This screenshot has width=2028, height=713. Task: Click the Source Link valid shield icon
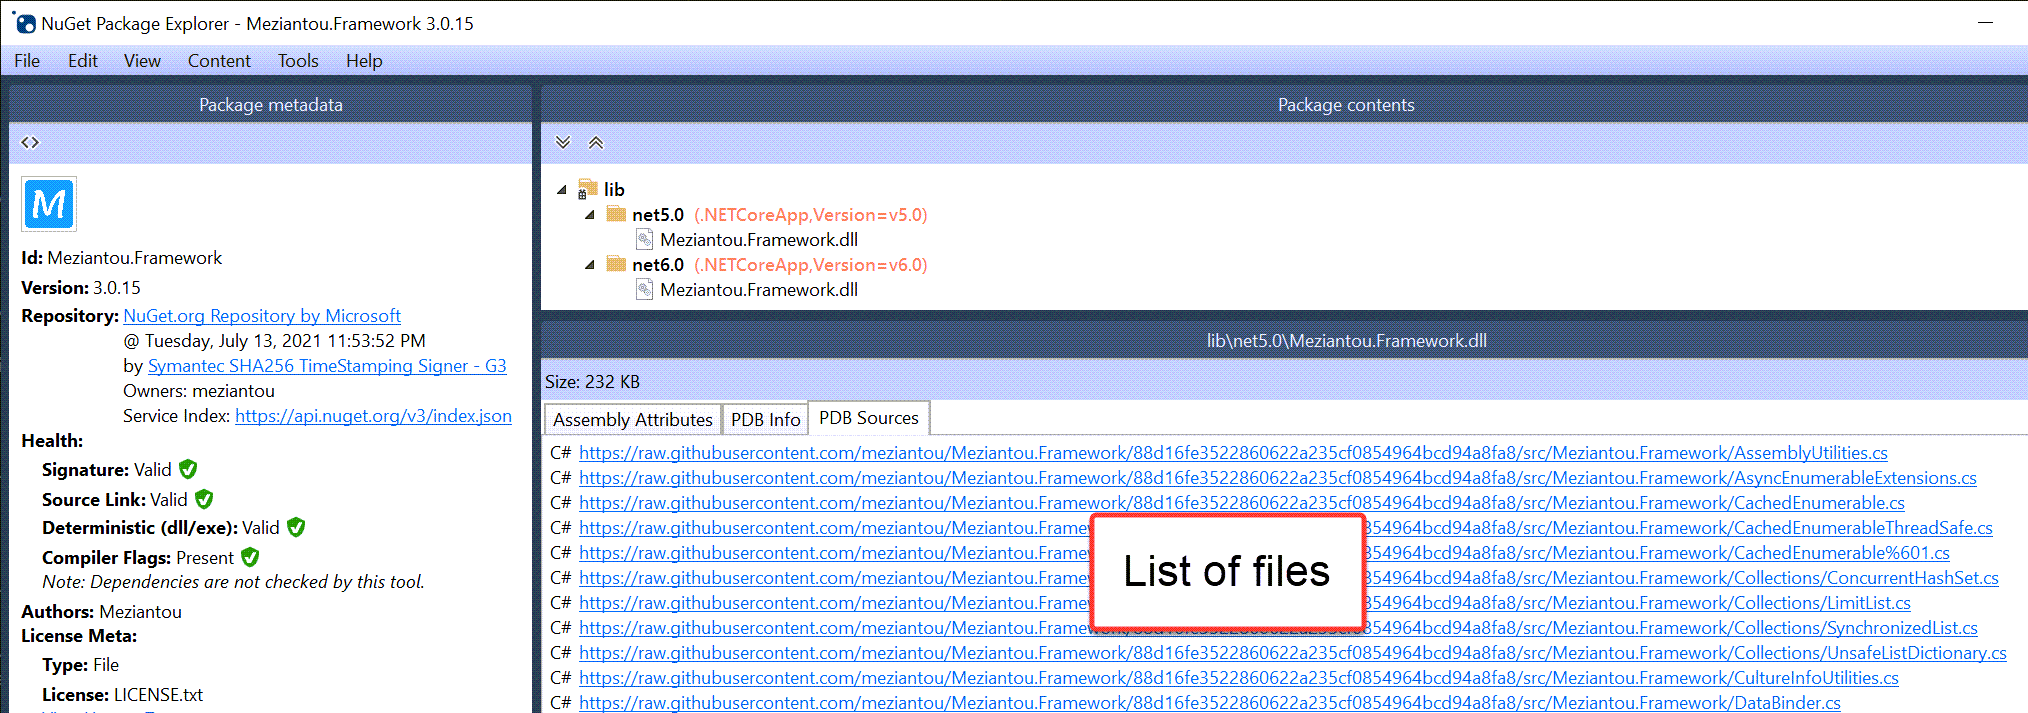point(204,499)
